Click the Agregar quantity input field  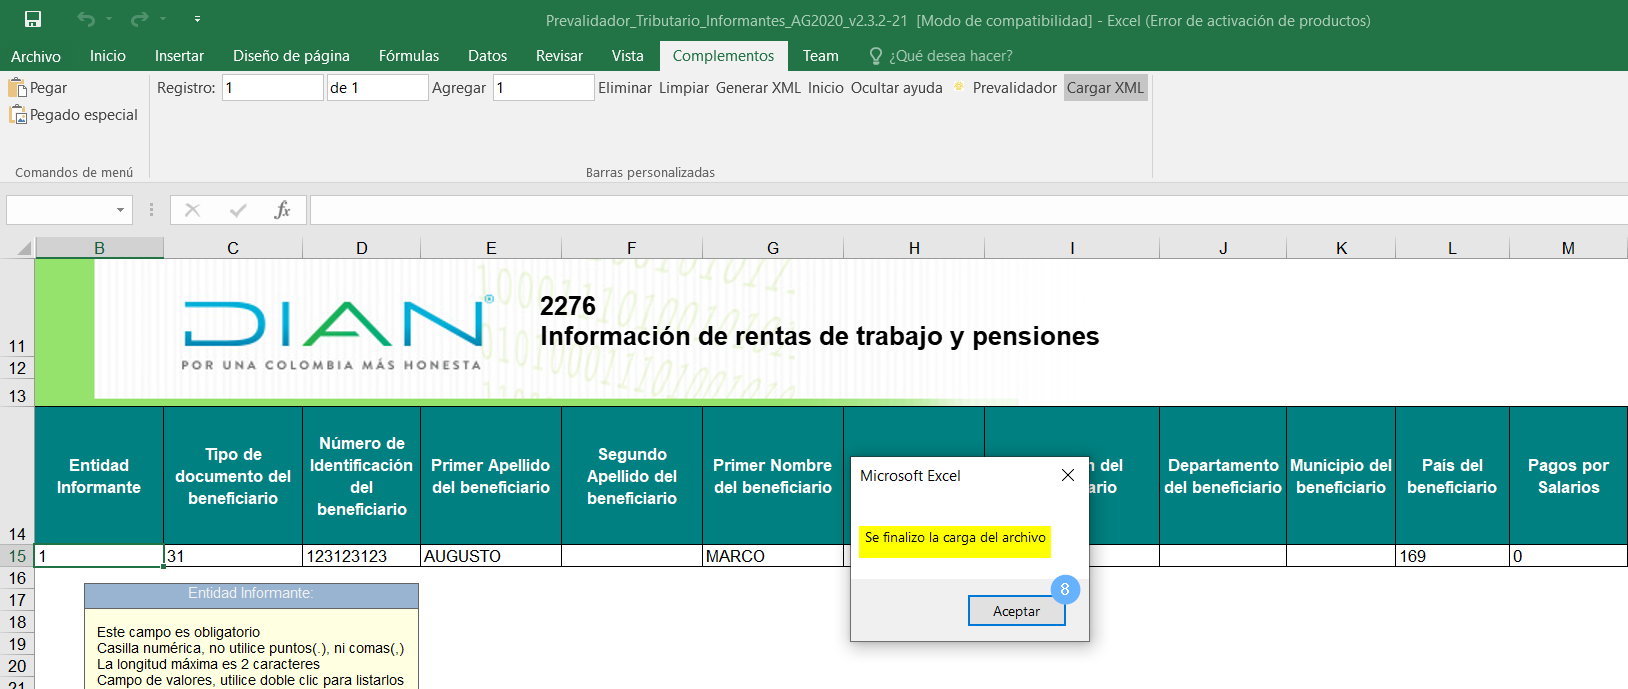click(x=543, y=88)
